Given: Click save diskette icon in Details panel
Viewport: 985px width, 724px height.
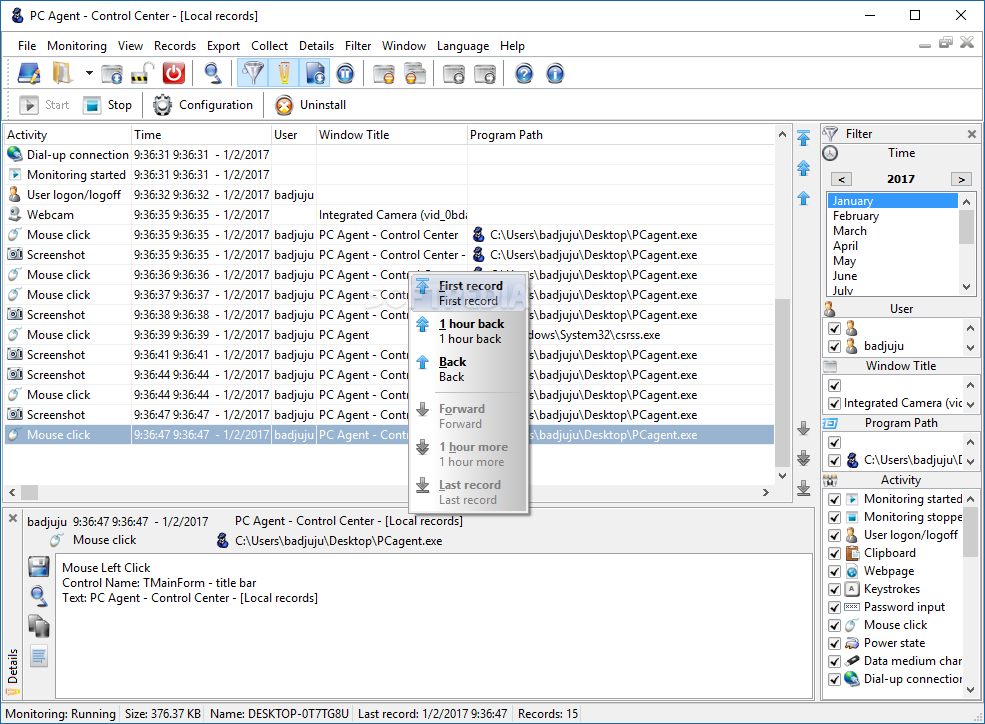Looking at the screenshot, I should pos(39,566).
